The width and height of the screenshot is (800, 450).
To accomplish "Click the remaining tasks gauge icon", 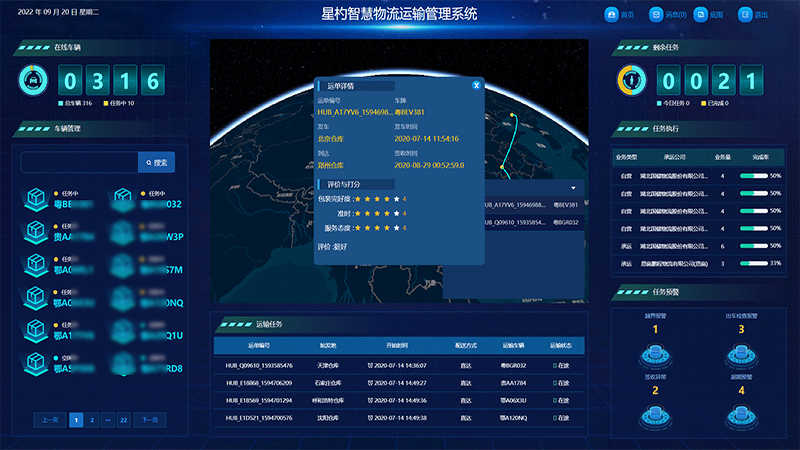I will pos(631,81).
